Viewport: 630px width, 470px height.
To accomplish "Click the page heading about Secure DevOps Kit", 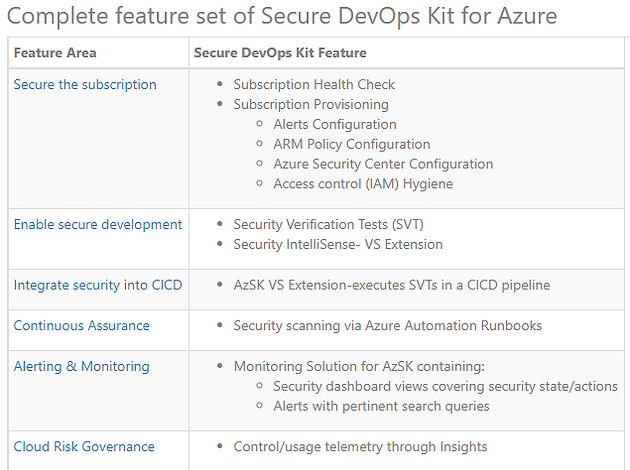I will point(282,16).
